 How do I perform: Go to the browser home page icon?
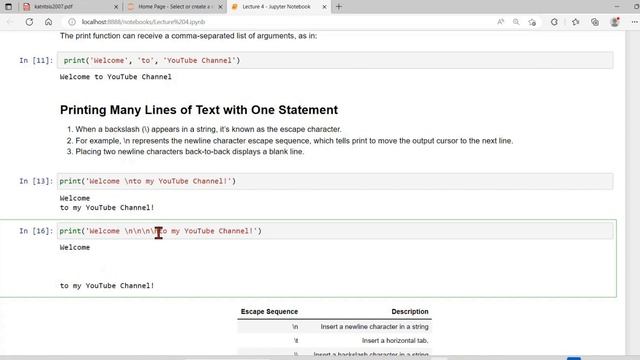(x=49, y=22)
